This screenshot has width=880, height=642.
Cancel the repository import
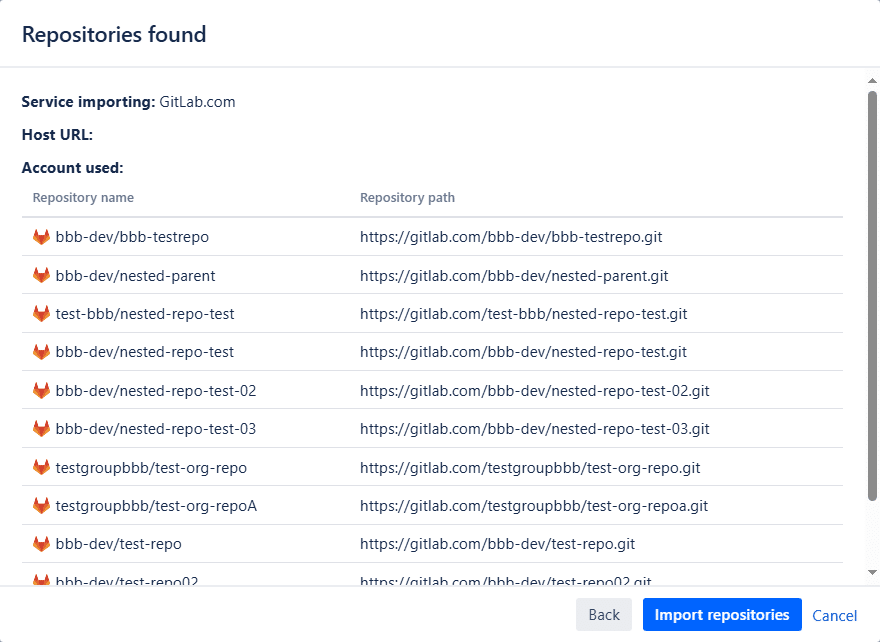(834, 616)
